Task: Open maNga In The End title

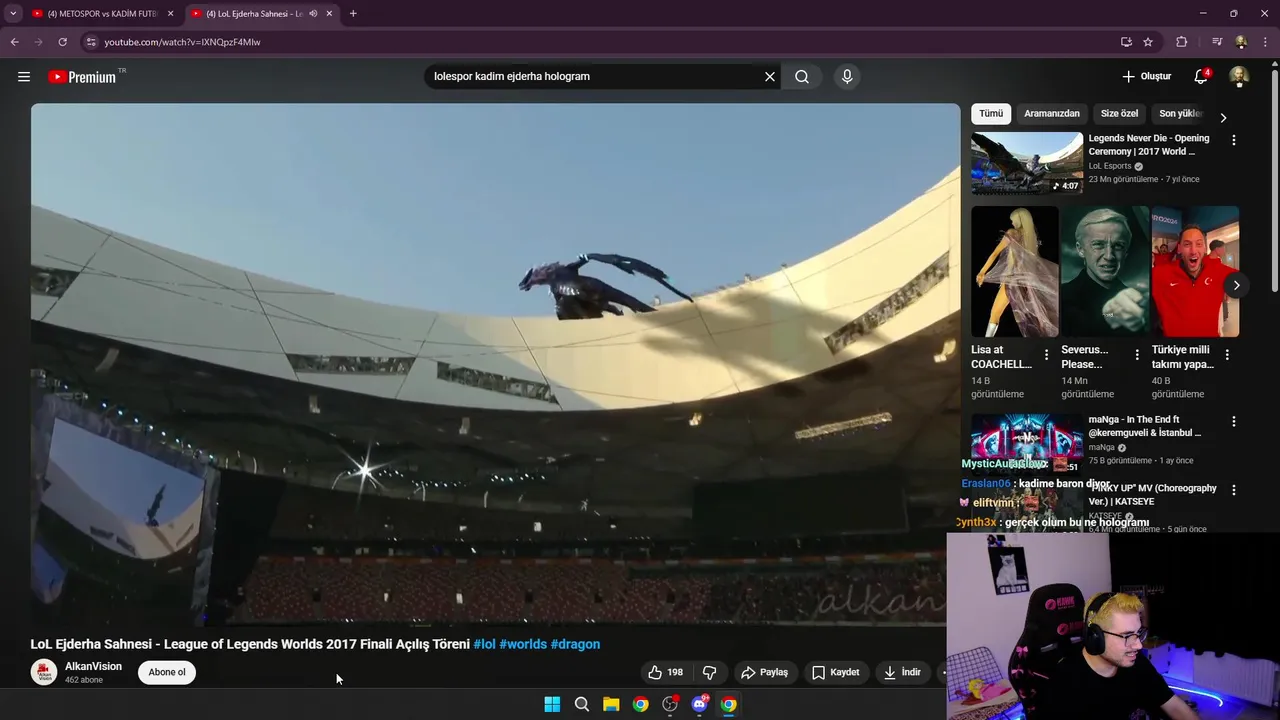Action: (x=1145, y=426)
